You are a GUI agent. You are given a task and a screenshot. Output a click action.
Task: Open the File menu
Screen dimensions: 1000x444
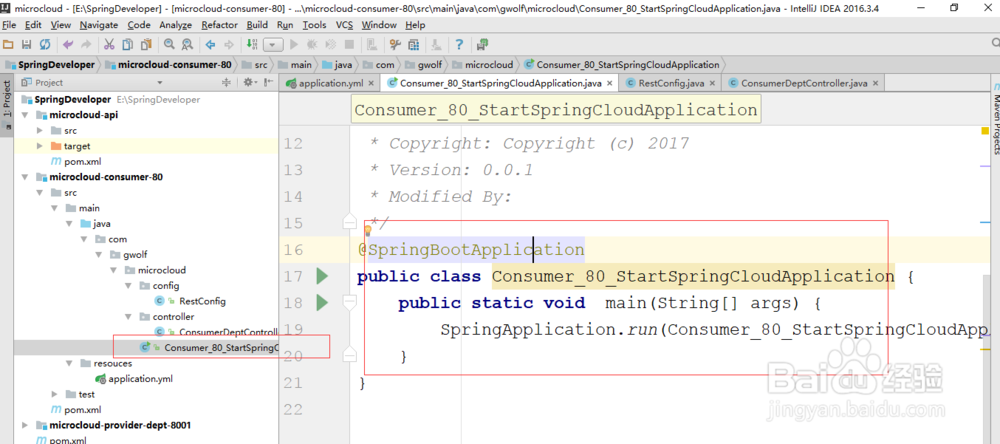click(10, 25)
